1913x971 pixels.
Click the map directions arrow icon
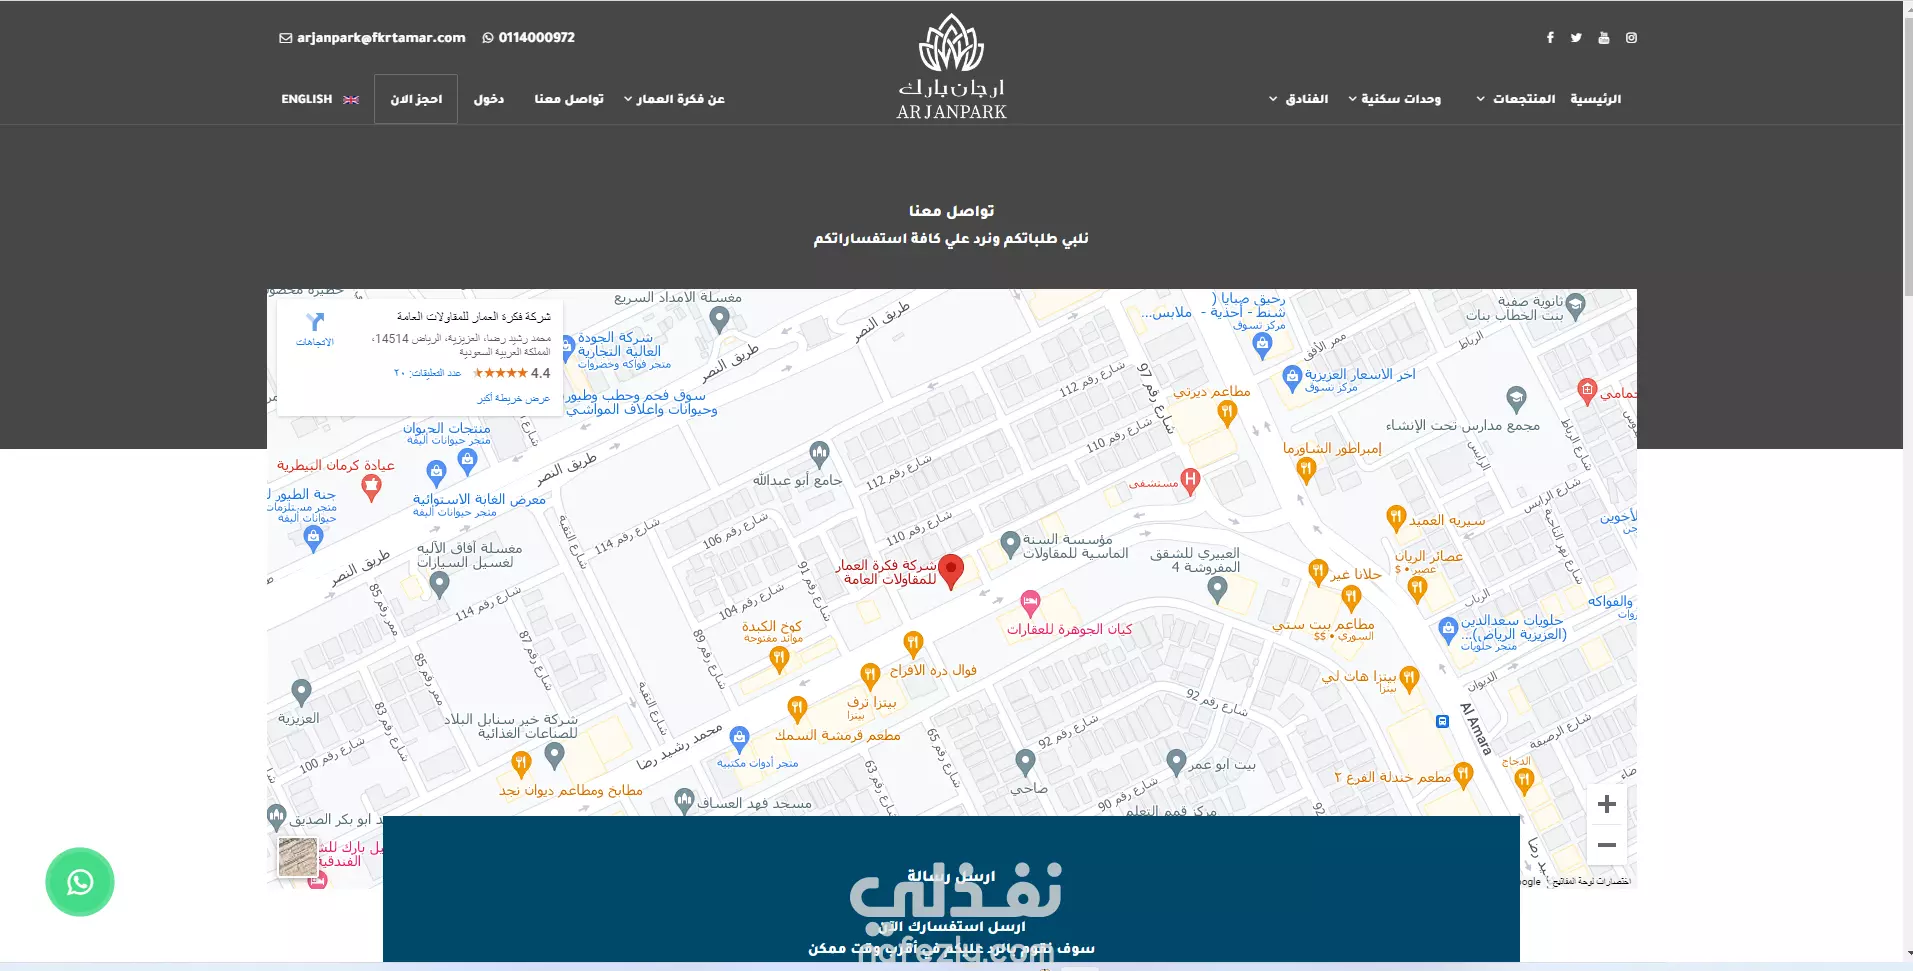[315, 322]
